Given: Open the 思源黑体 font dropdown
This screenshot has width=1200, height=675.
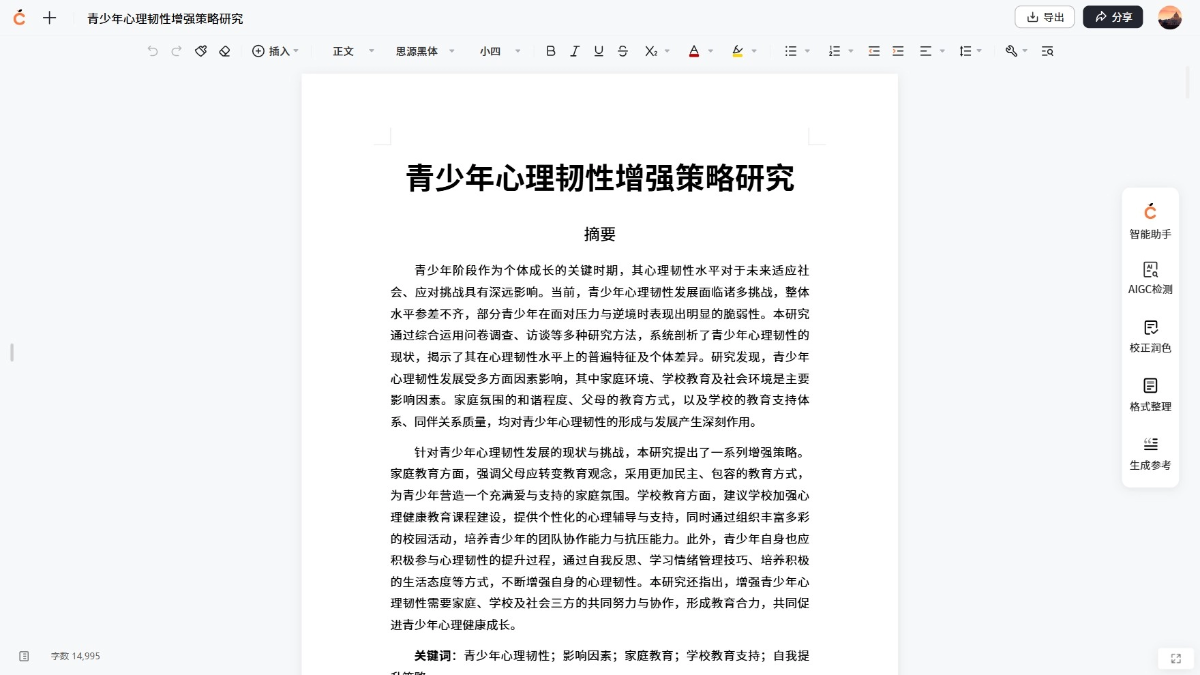Looking at the screenshot, I should point(424,50).
